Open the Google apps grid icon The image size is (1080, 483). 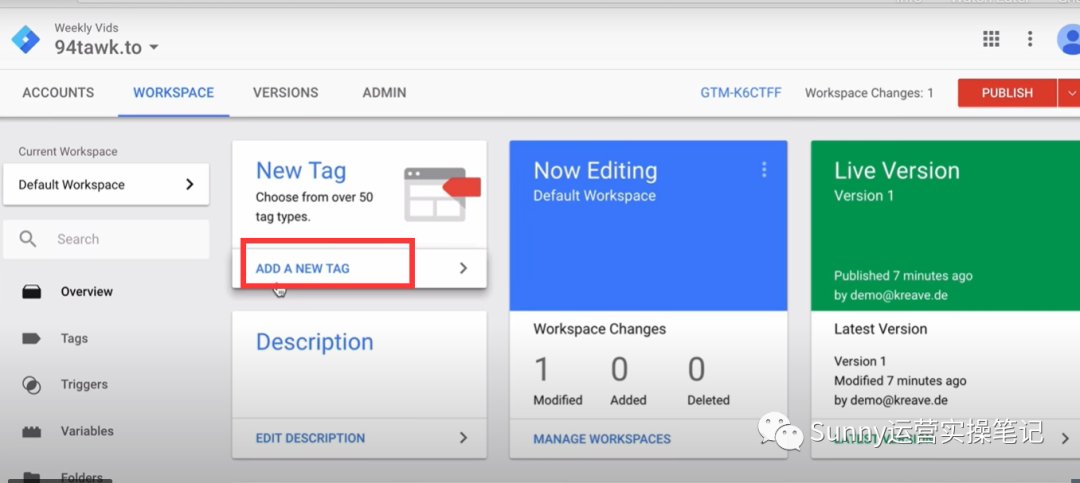pos(991,39)
